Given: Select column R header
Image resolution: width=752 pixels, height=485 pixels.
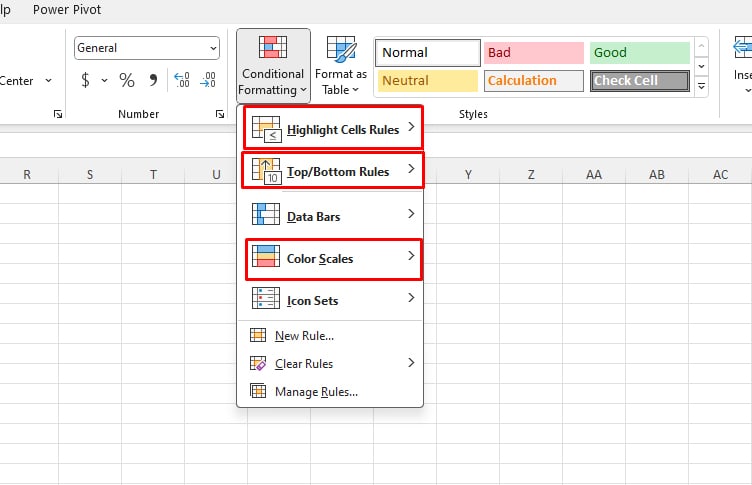Looking at the screenshot, I should click(27, 175).
